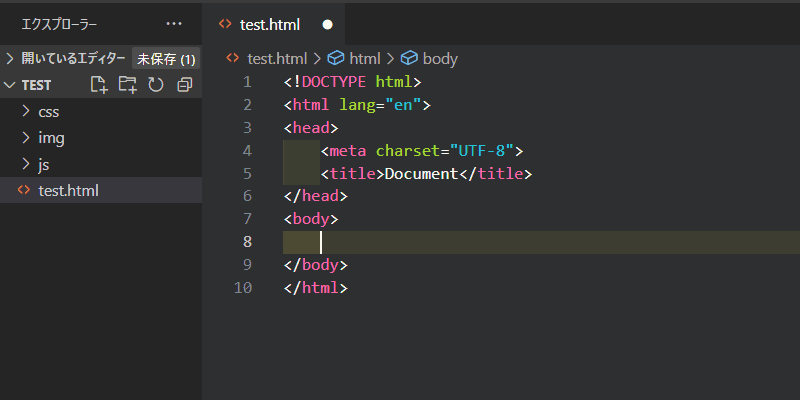Expand the css folder
Viewport: 800px width, 400px height.
tap(26, 111)
